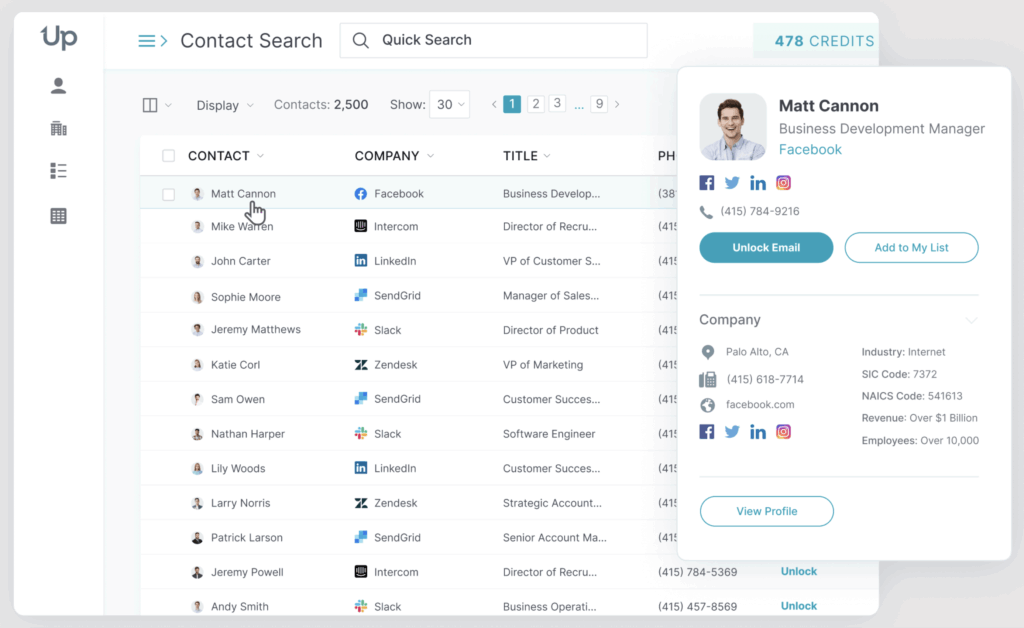The width and height of the screenshot is (1024, 628).
Task: Open the companies building icon in sidebar
Action: point(58,128)
